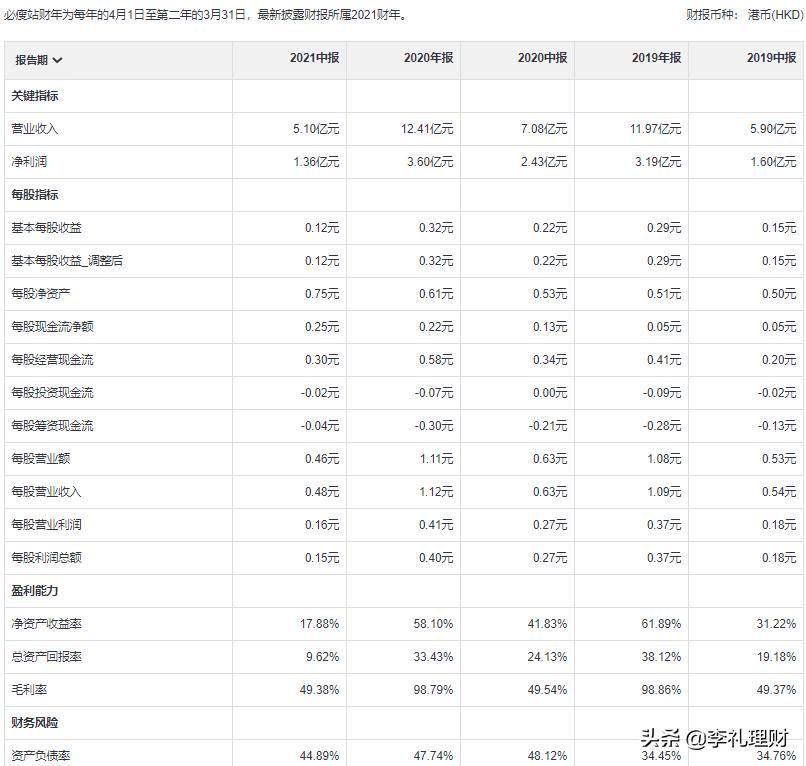This screenshot has width=806, height=766.
Task: Click the 2020中报 period label
Action: tap(533, 61)
